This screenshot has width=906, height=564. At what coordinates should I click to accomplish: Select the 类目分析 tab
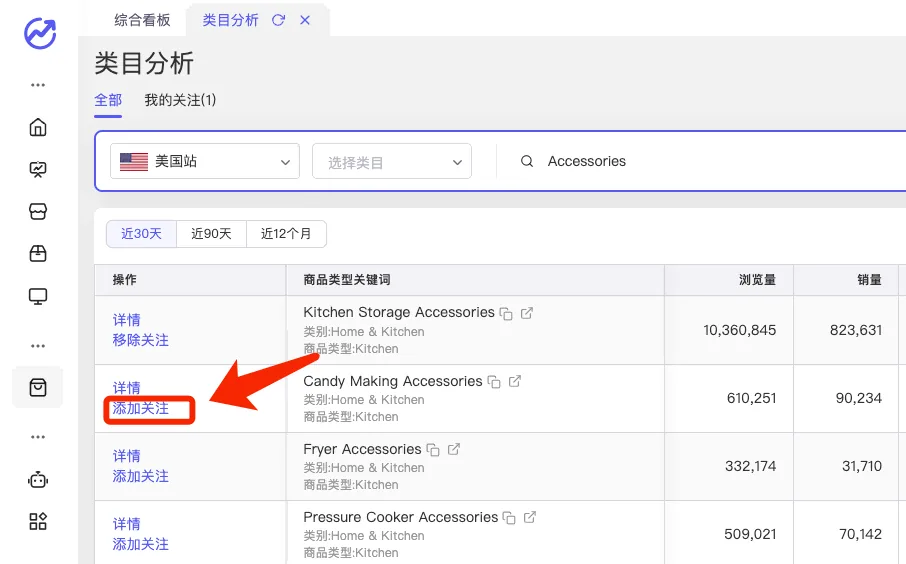(x=230, y=20)
